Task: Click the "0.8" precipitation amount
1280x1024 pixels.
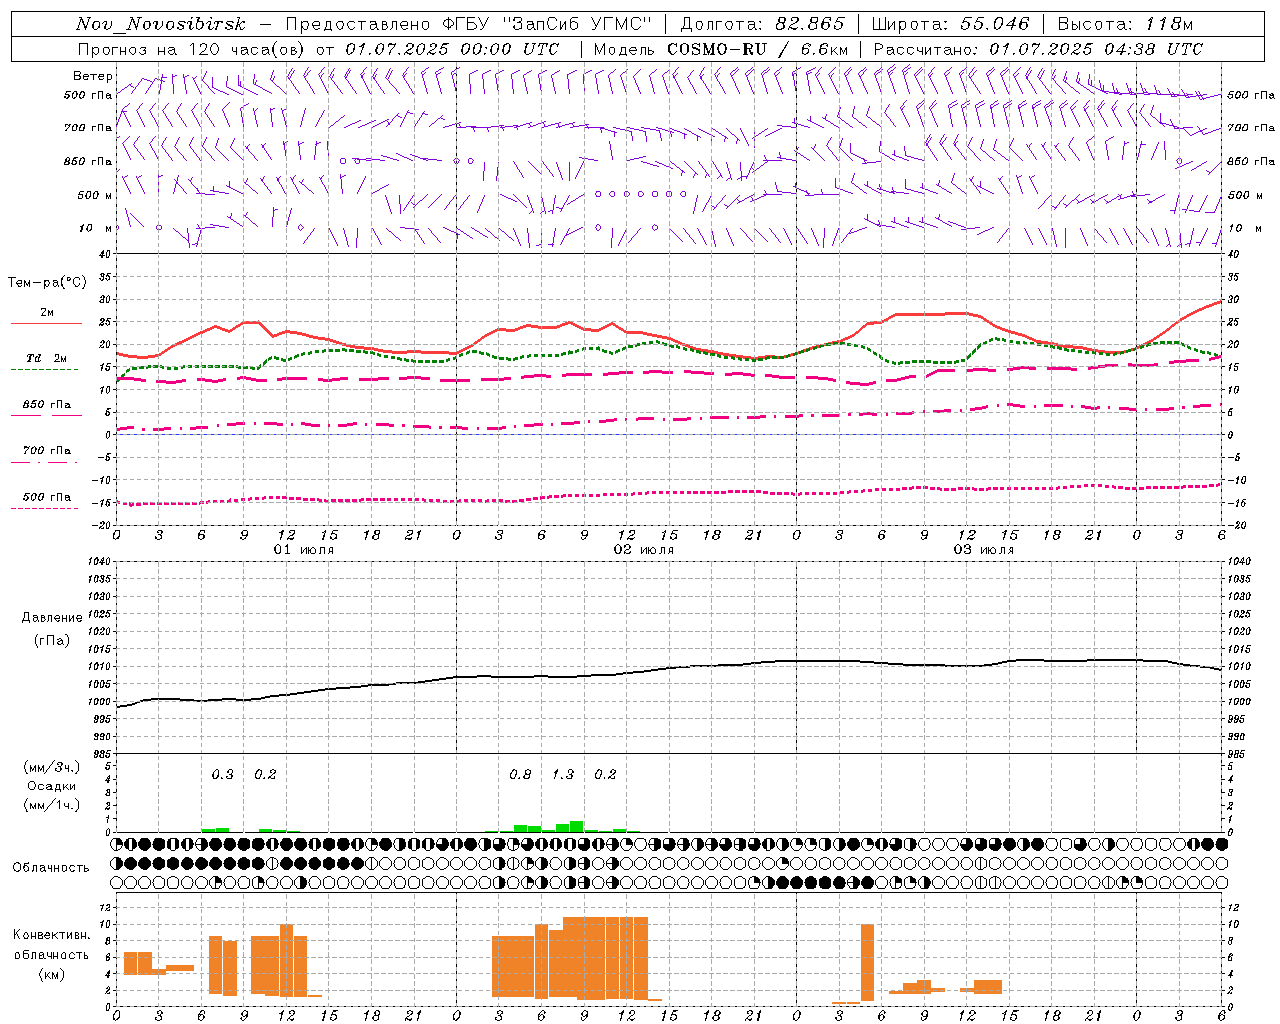Action: tap(520, 775)
